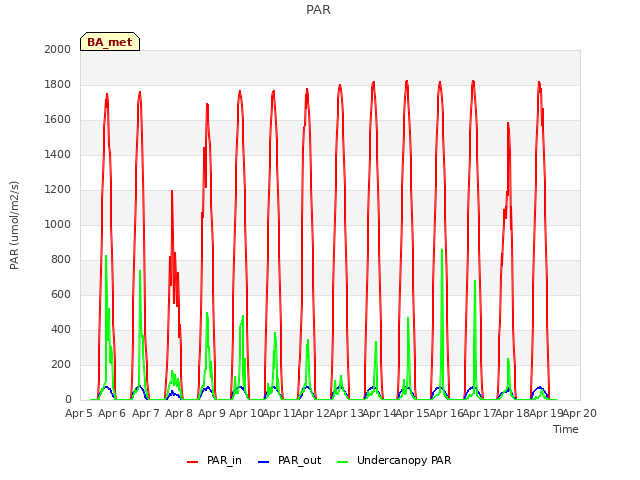
Task: Click the Apr 5 x-axis tick label
Action: [x=79, y=413]
